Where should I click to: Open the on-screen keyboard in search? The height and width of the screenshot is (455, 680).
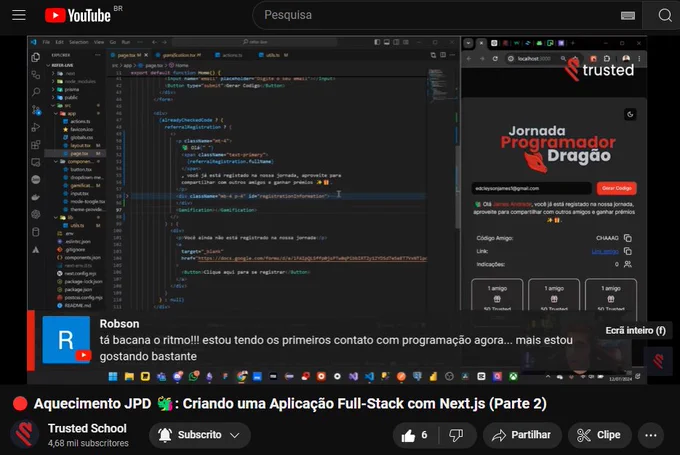(x=628, y=16)
